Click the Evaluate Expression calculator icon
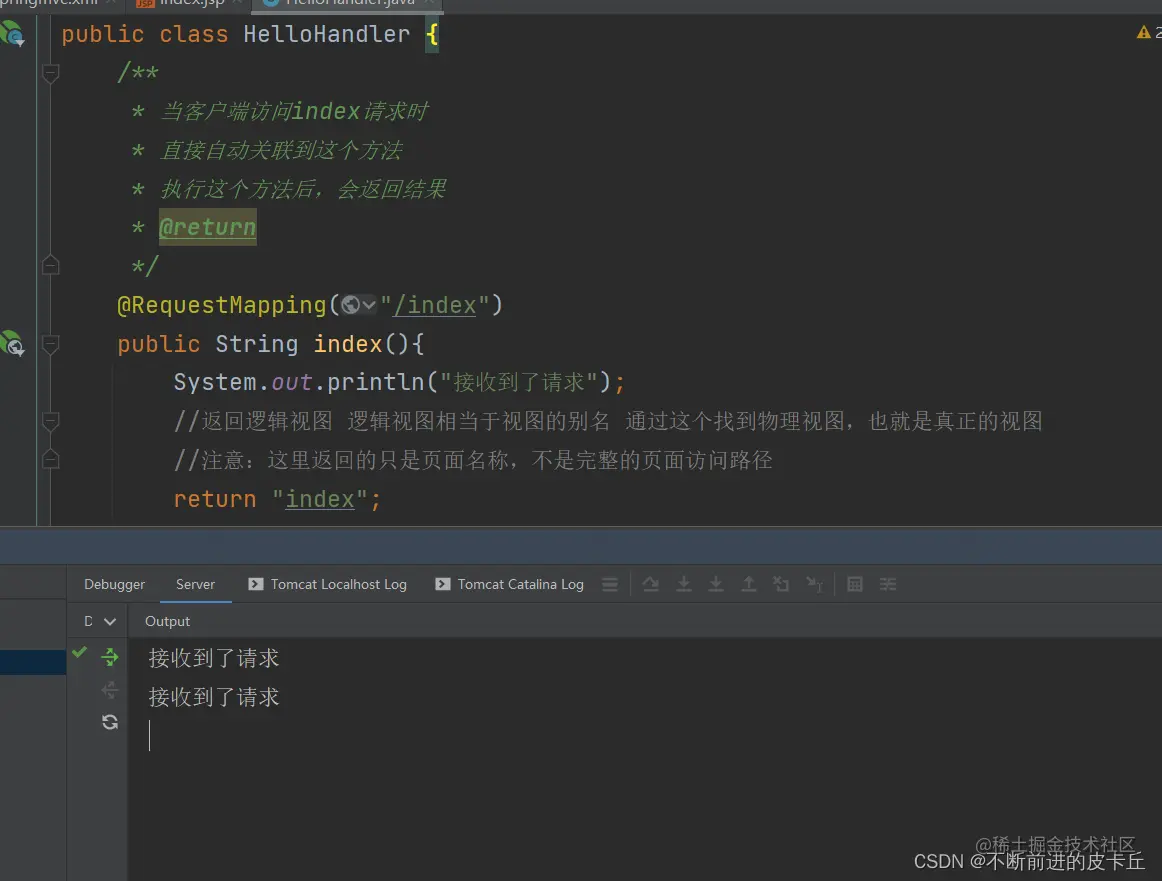The height and width of the screenshot is (881, 1162). point(854,585)
